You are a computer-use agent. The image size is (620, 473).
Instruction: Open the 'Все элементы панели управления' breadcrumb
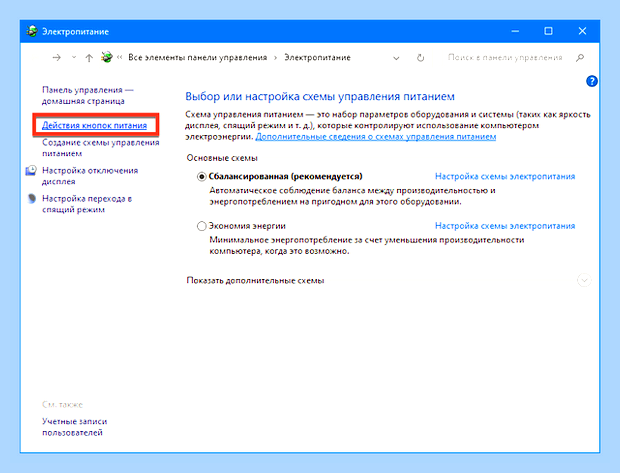(x=198, y=58)
